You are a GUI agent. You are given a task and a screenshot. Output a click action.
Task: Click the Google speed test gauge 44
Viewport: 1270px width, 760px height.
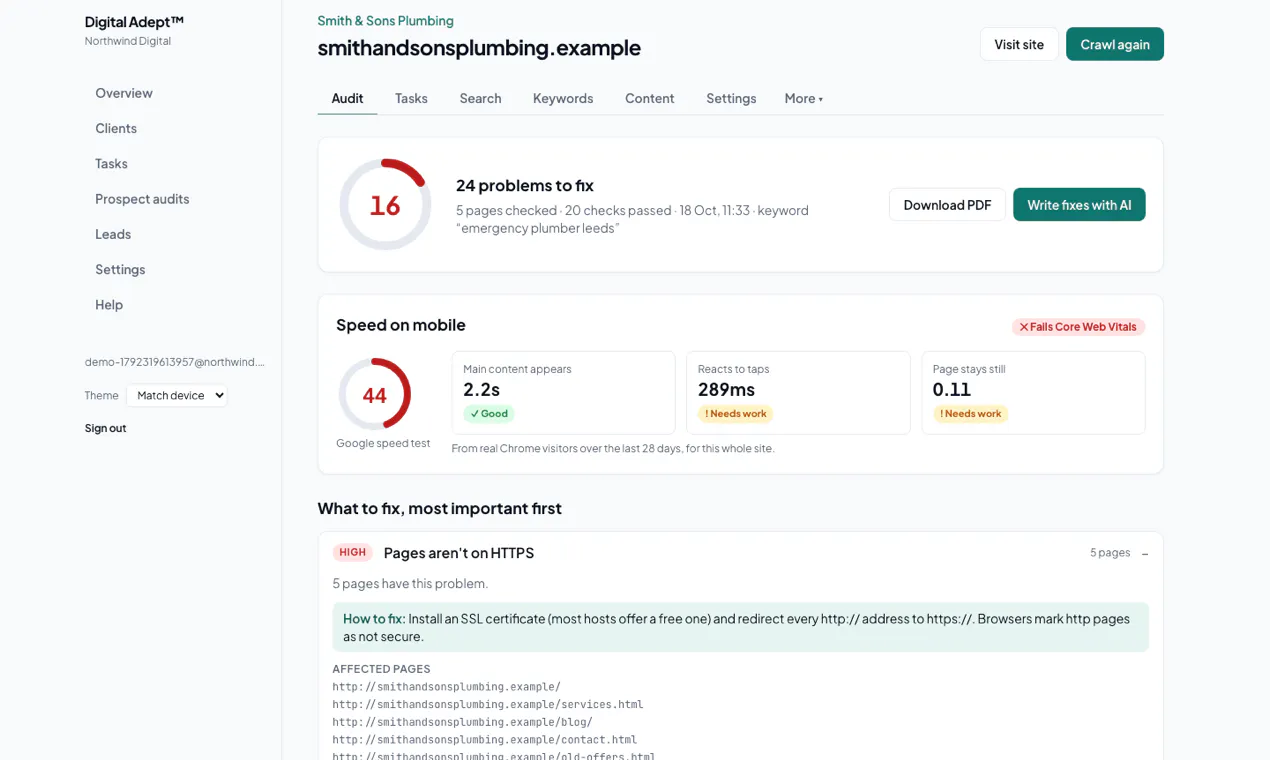tap(375, 395)
